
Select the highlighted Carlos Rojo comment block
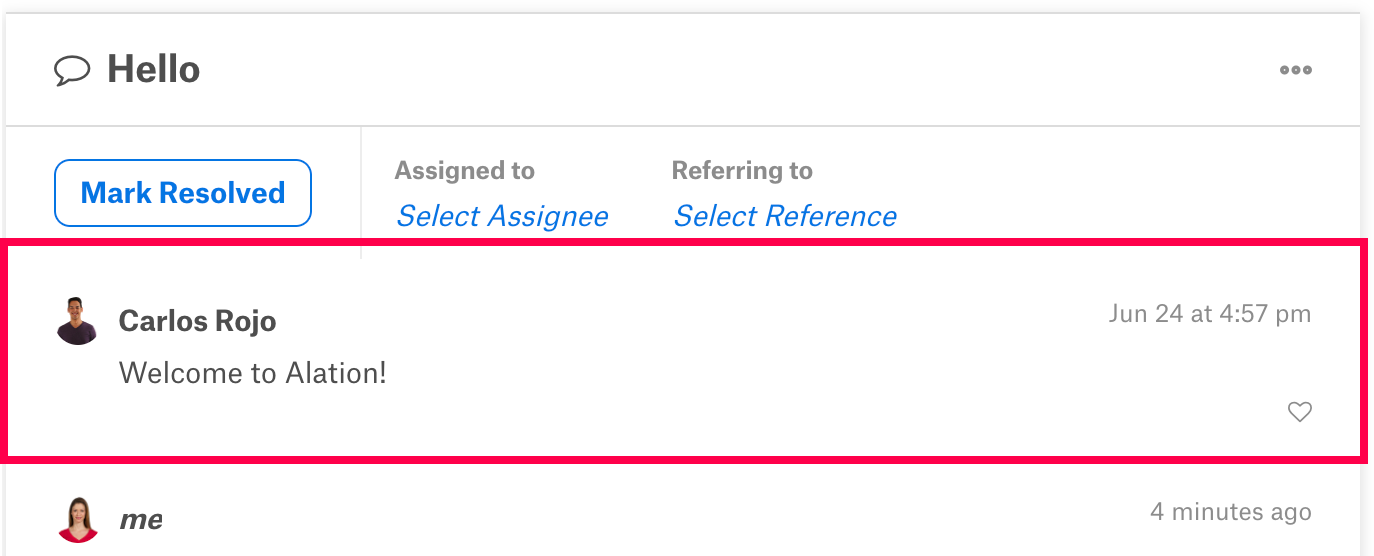pos(684,350)
